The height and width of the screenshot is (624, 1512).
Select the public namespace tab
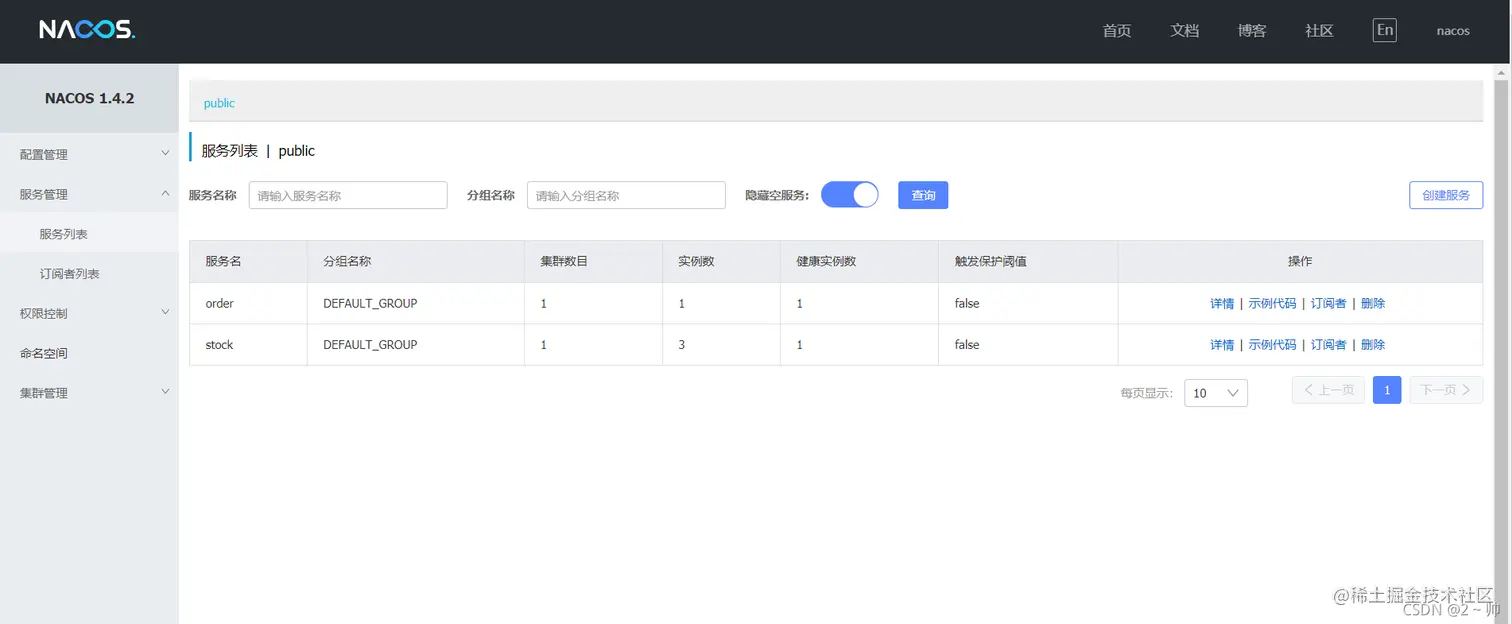pyautogui.click(x=219, y=103)
